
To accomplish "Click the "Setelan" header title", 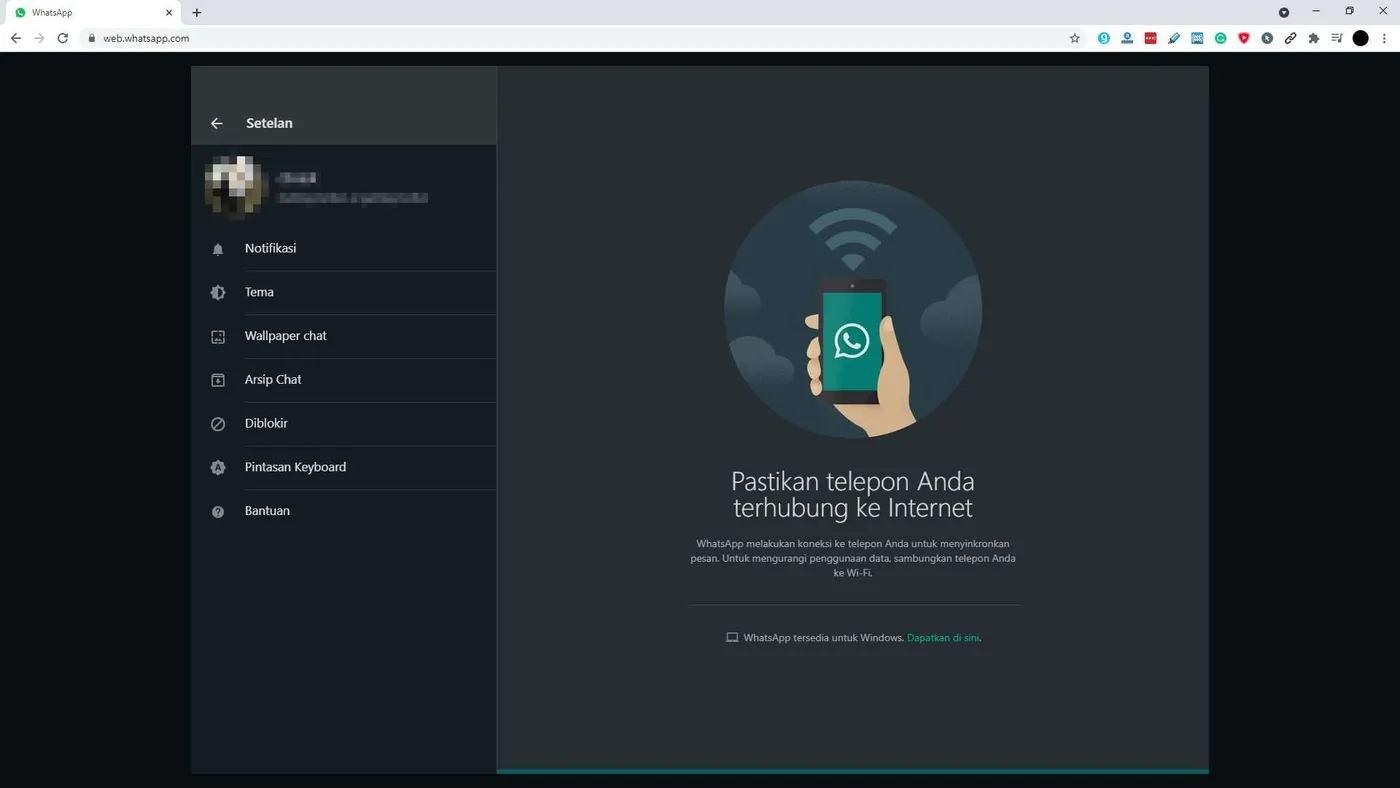I will point(269,123).
